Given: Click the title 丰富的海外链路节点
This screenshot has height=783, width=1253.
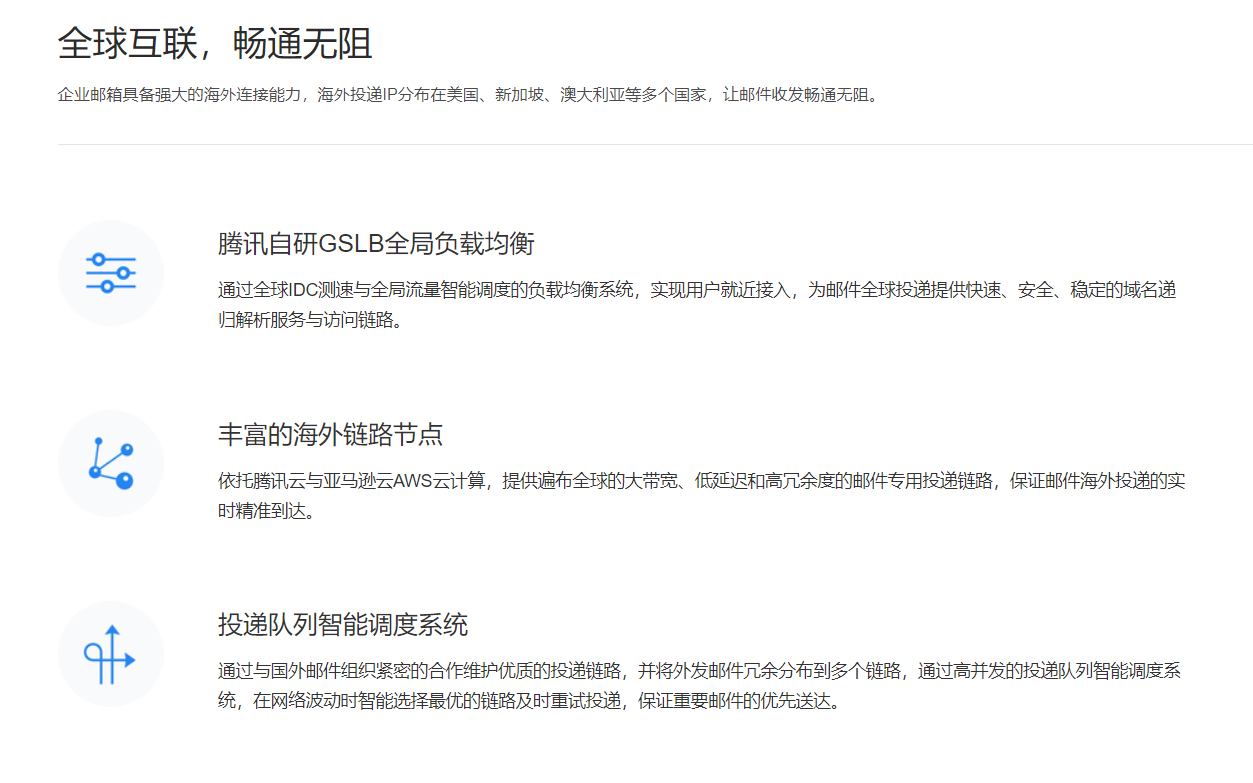Looking at the screenshot, I should (x=330, y=435).
